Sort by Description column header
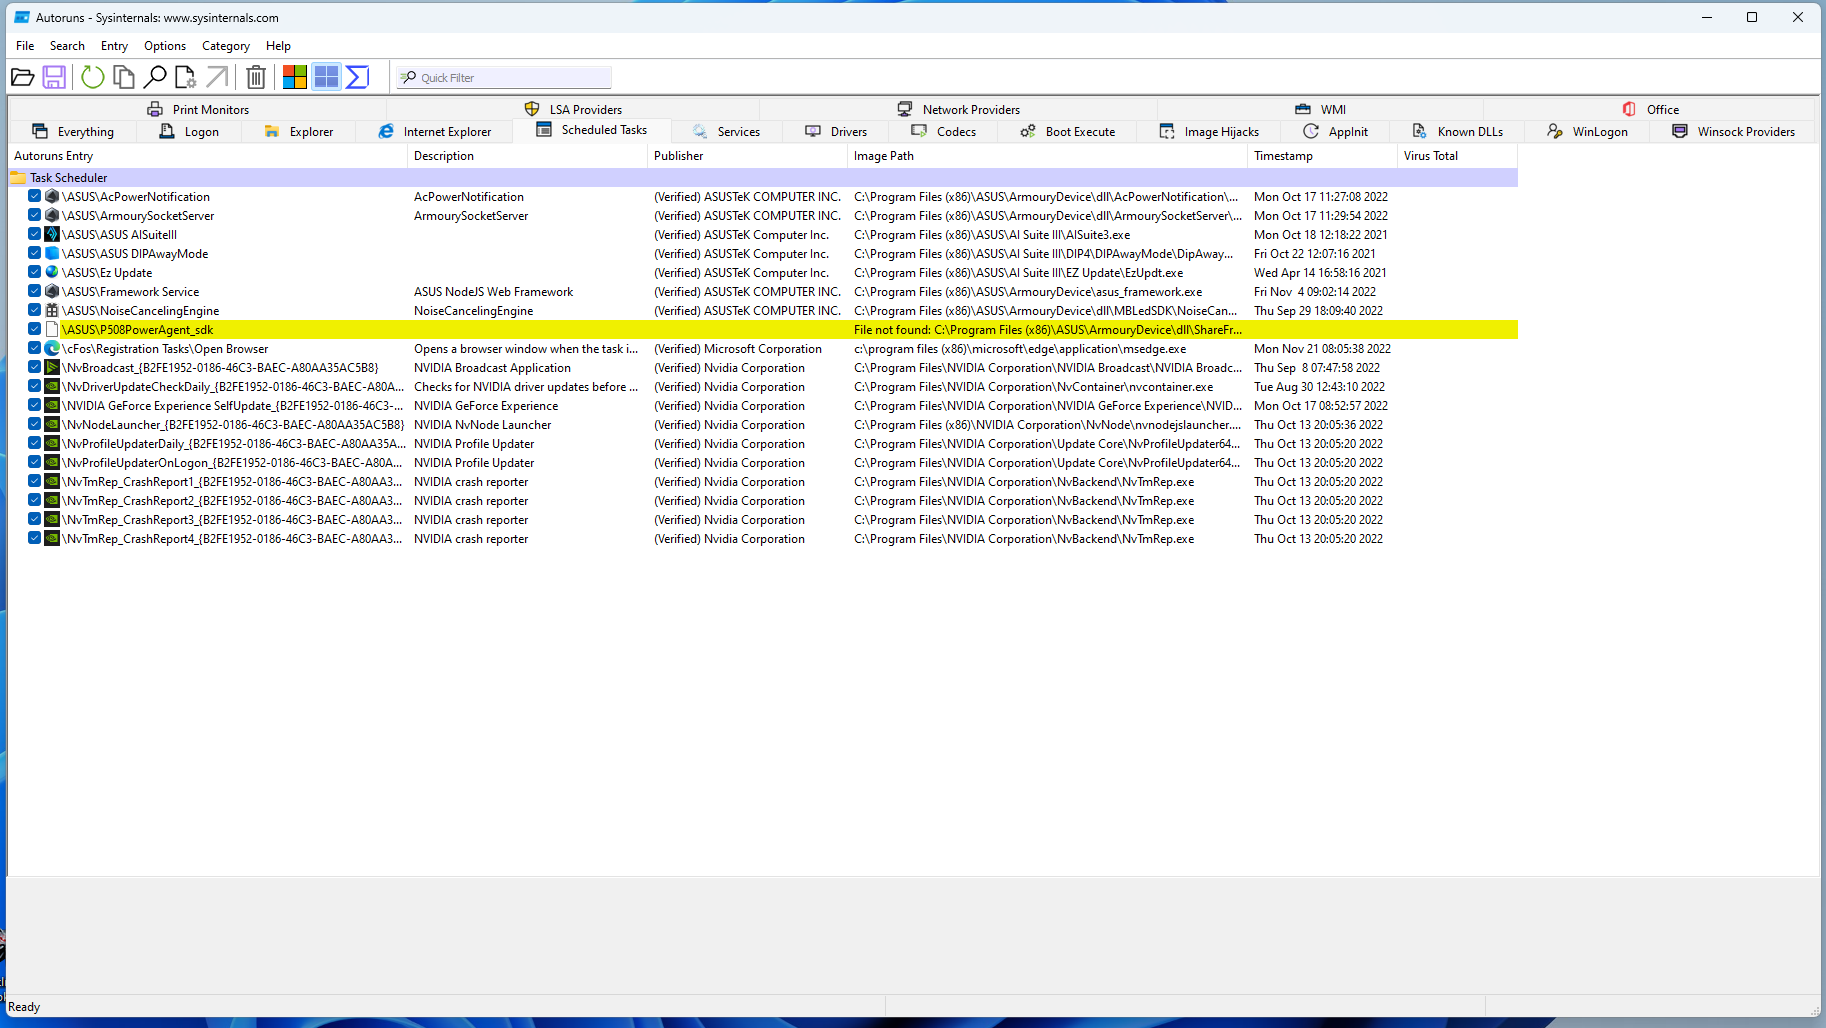The width and height of the screenshot is (1826, 1028). (x=528, y=156)
